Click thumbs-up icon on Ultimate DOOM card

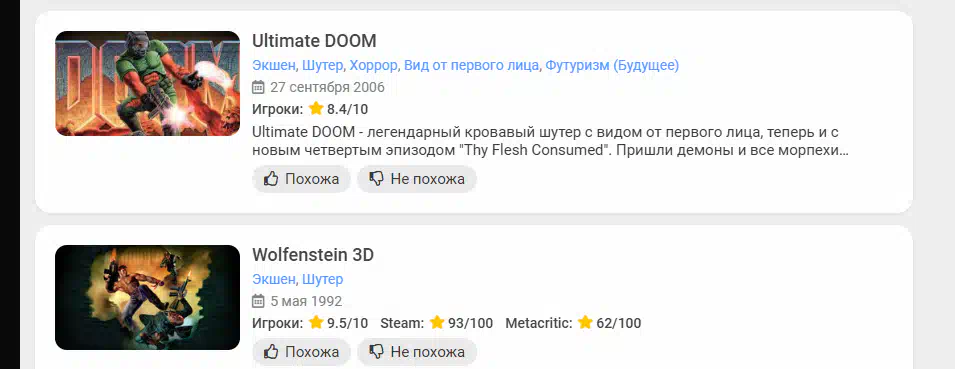pos(271,179)
